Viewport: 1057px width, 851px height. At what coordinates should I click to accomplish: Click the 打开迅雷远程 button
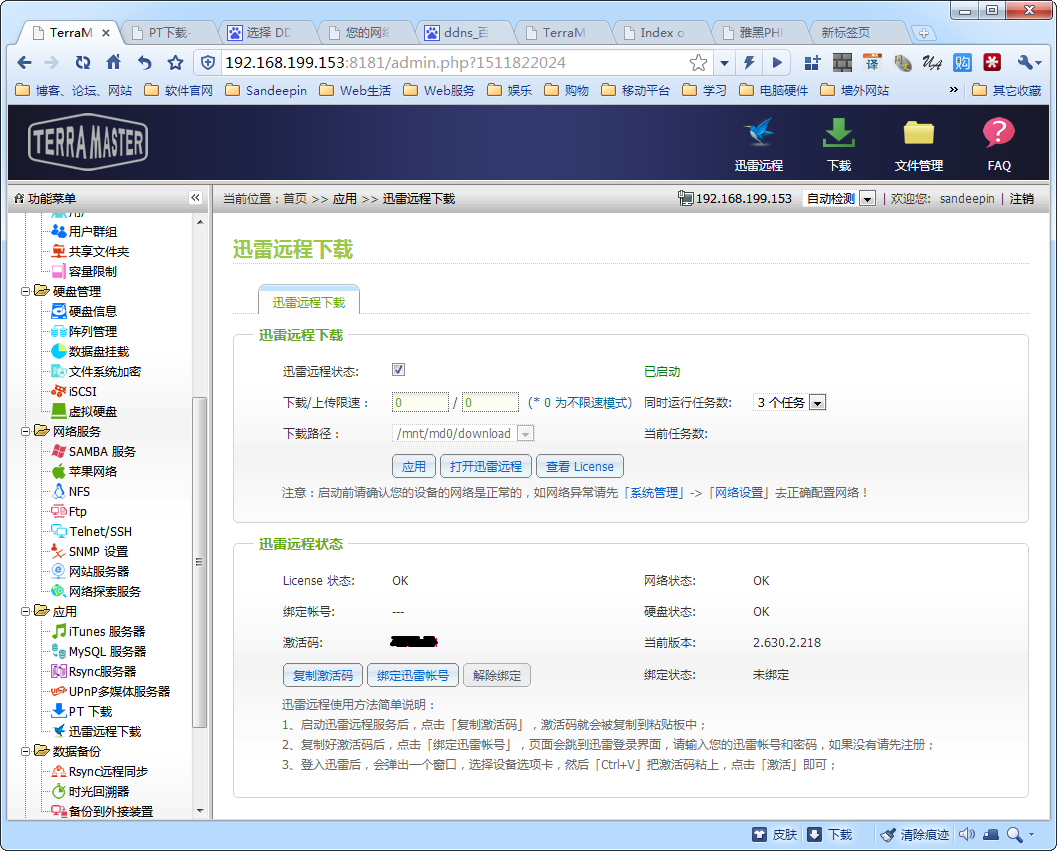[486, 466]
